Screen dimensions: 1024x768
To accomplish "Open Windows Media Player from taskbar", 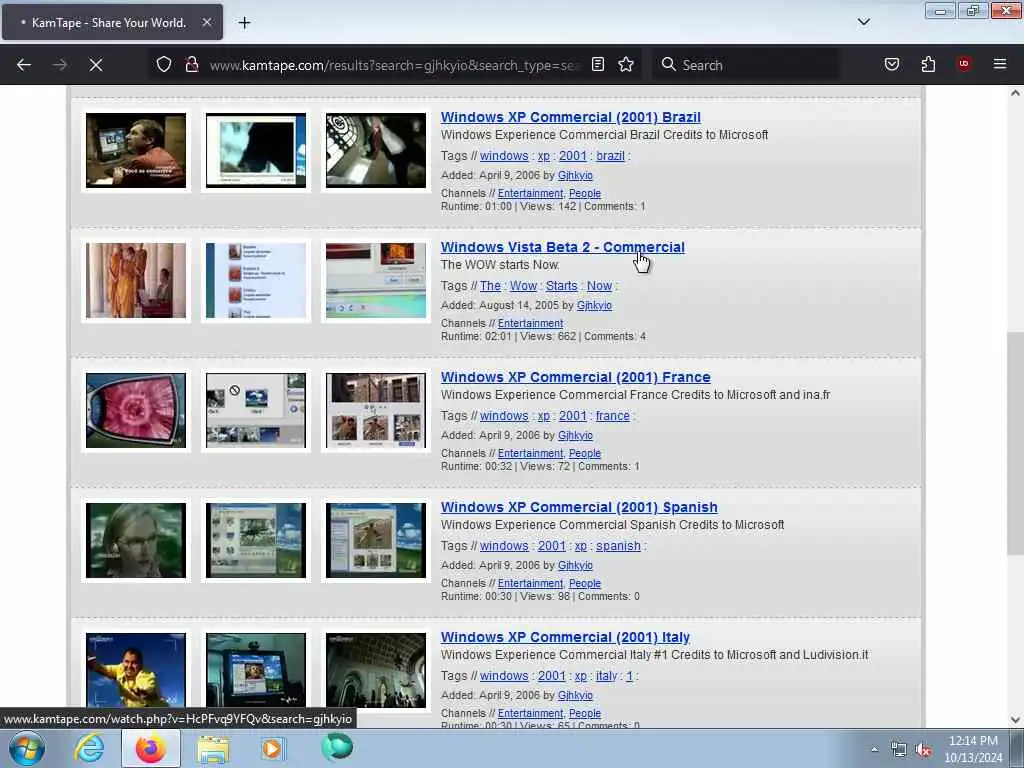I will click(272, 748).
